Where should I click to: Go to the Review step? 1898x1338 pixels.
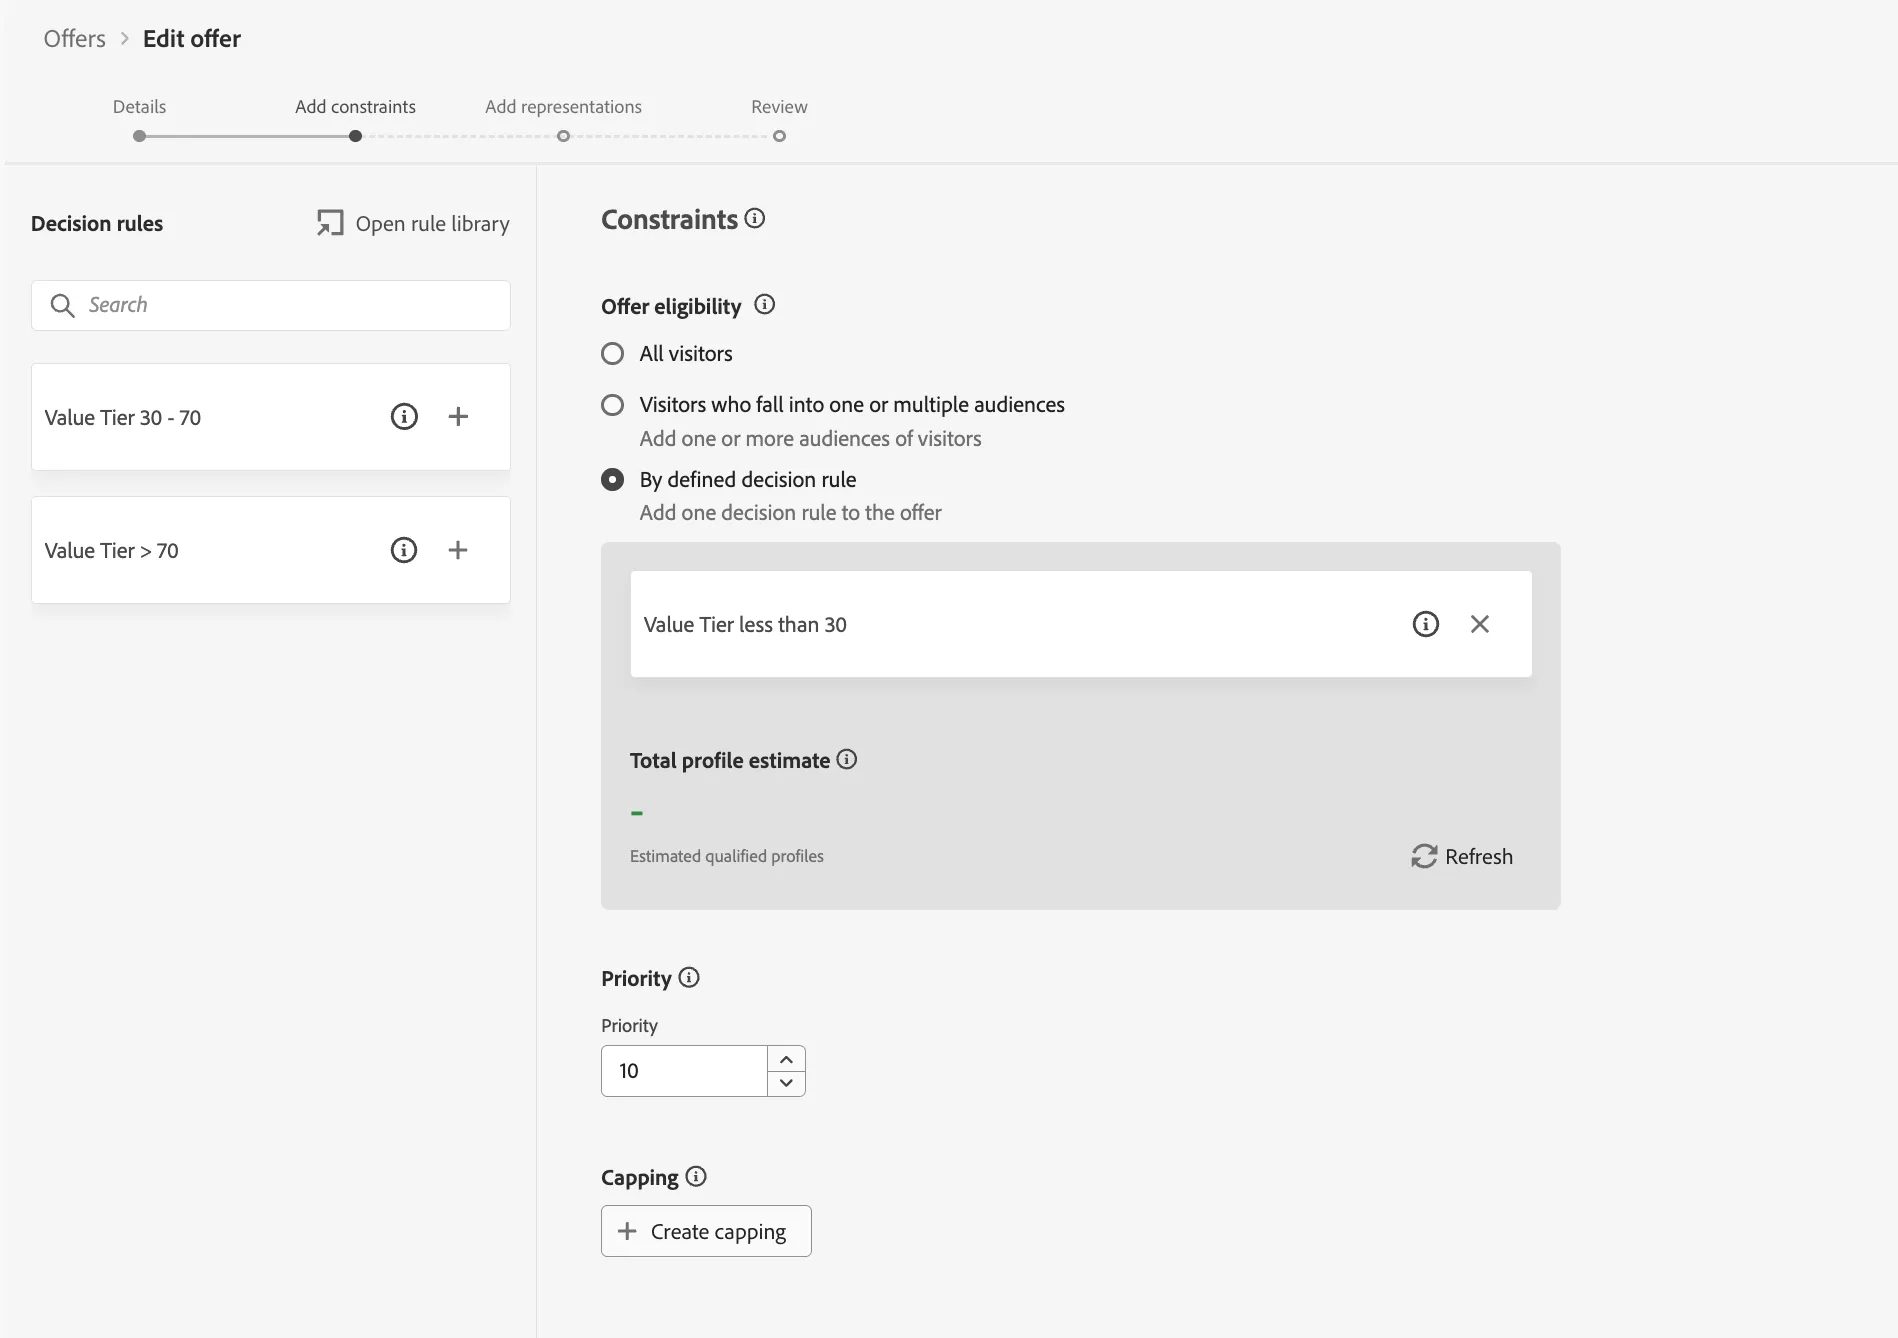pos(779,119)
